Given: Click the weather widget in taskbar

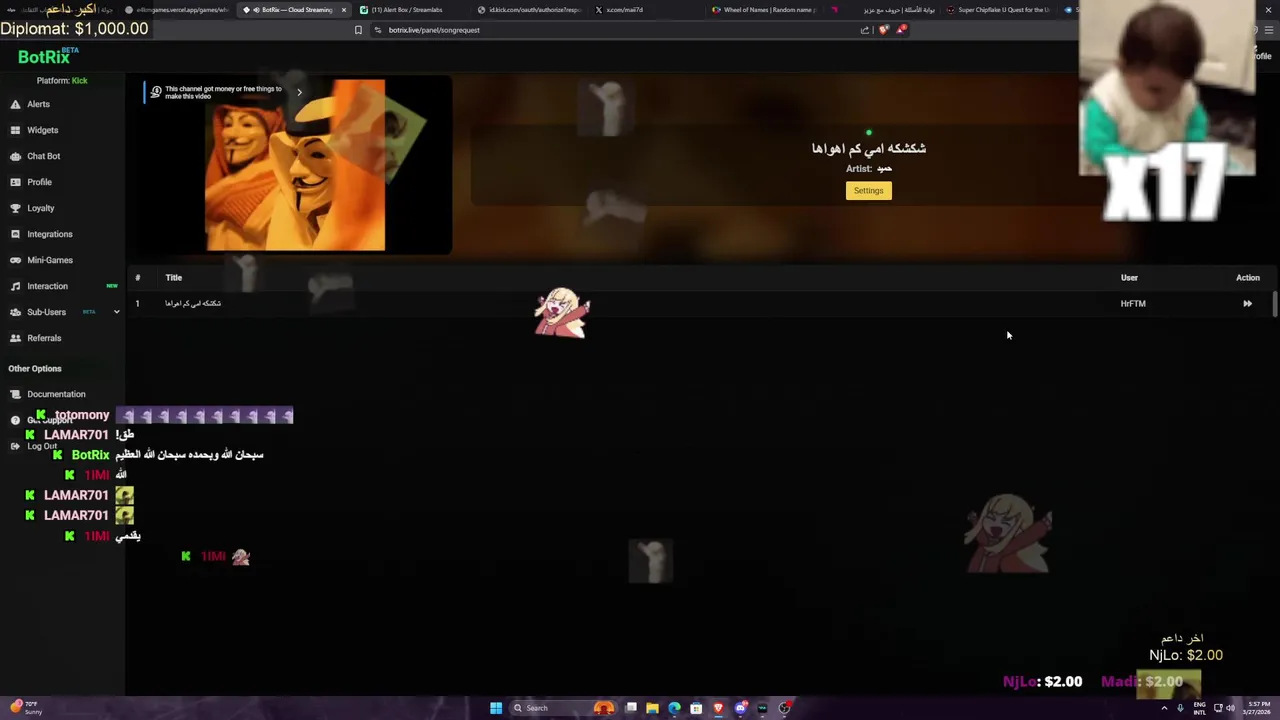Looking at the screenshot, I should pos(25,708).
